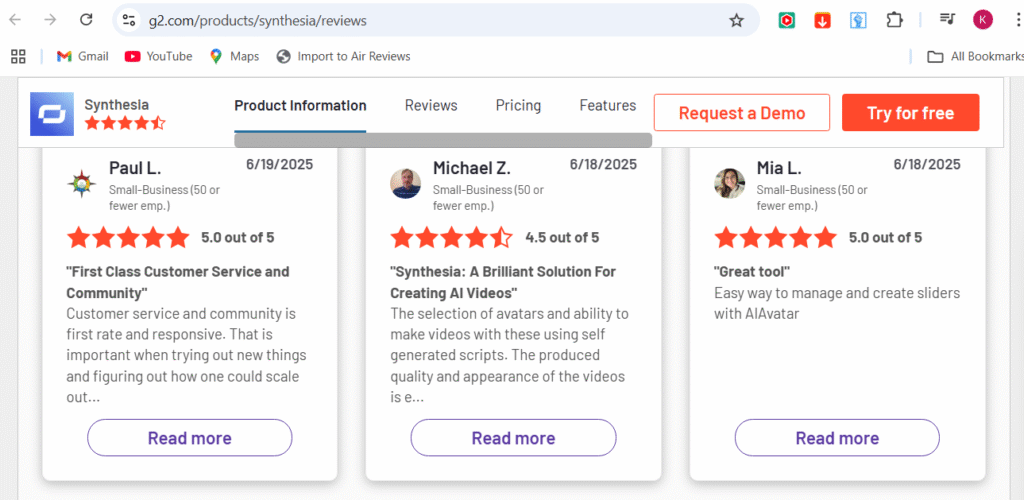Click "First Class Customer Service and Community" title
The width and height of the screenshot is (1024, 500).
pyautogui.click(x=178, y=282)
